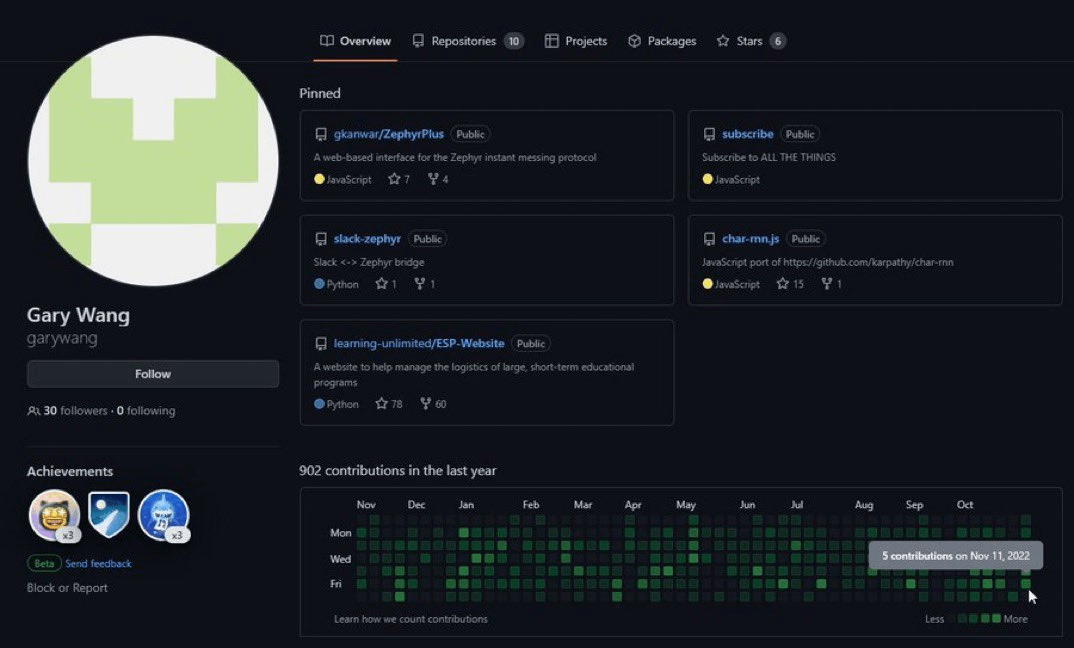Image resolution: width=1074 pixels, height=648 pixels.
Task: Open Learn how we count contributions
Action: (x=411, y=619)
